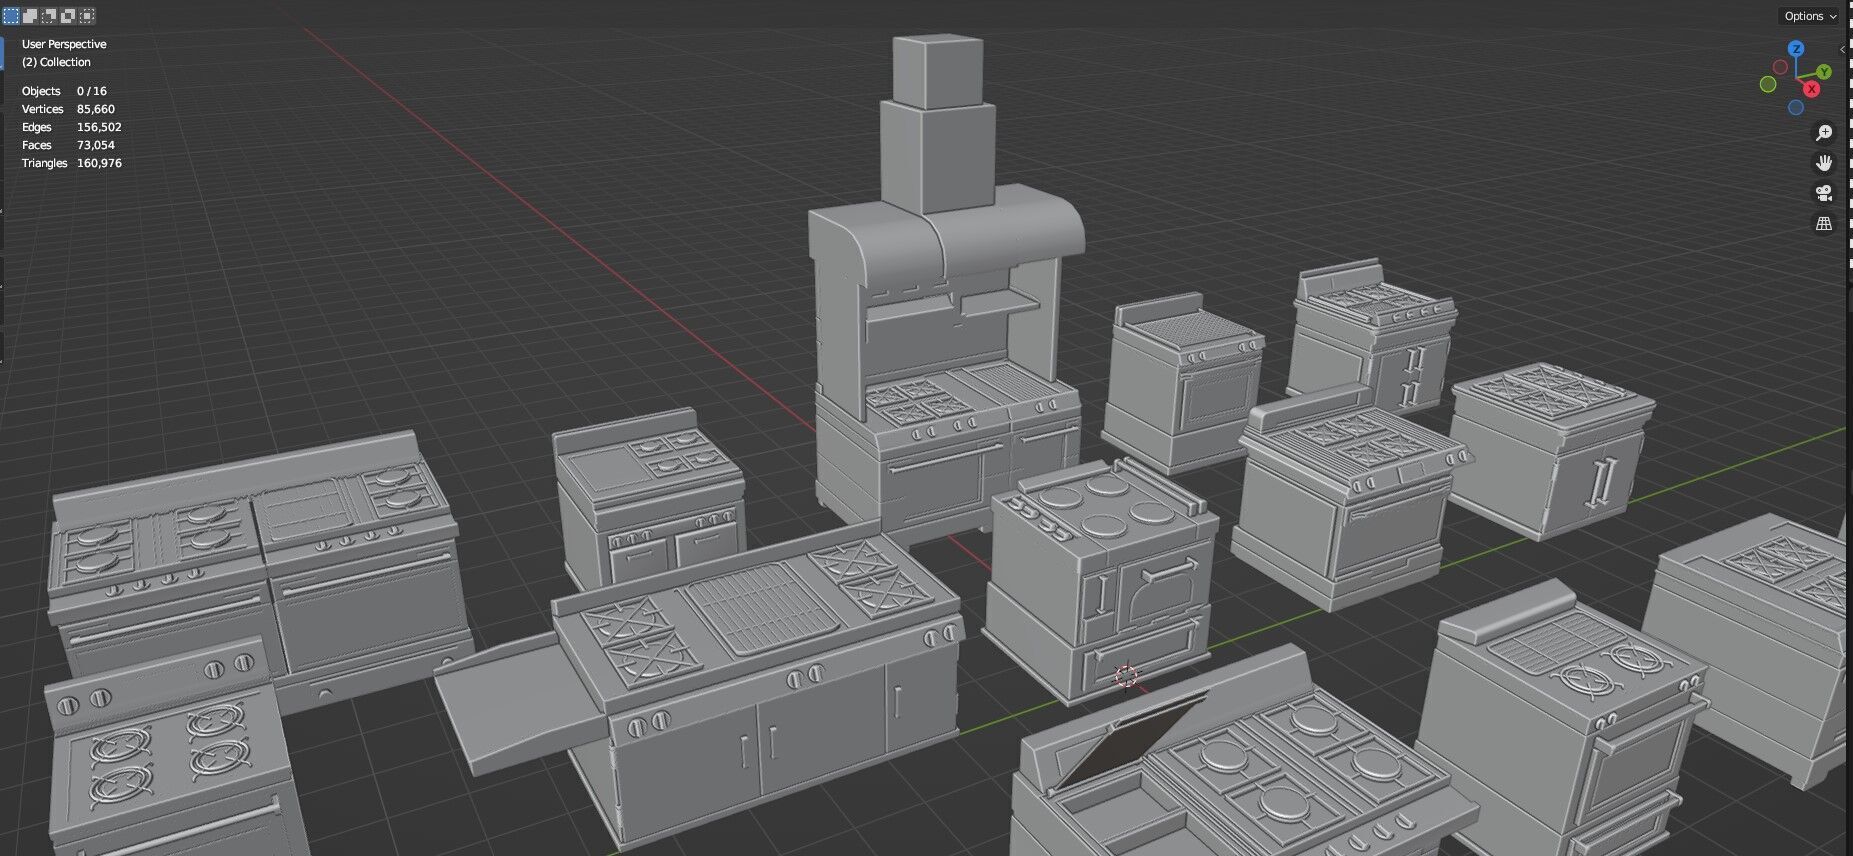Expand the sidebar with the arrow
Image resolution: width=1853 pixels, height=856 pixels.
[x=1843, y=49]
